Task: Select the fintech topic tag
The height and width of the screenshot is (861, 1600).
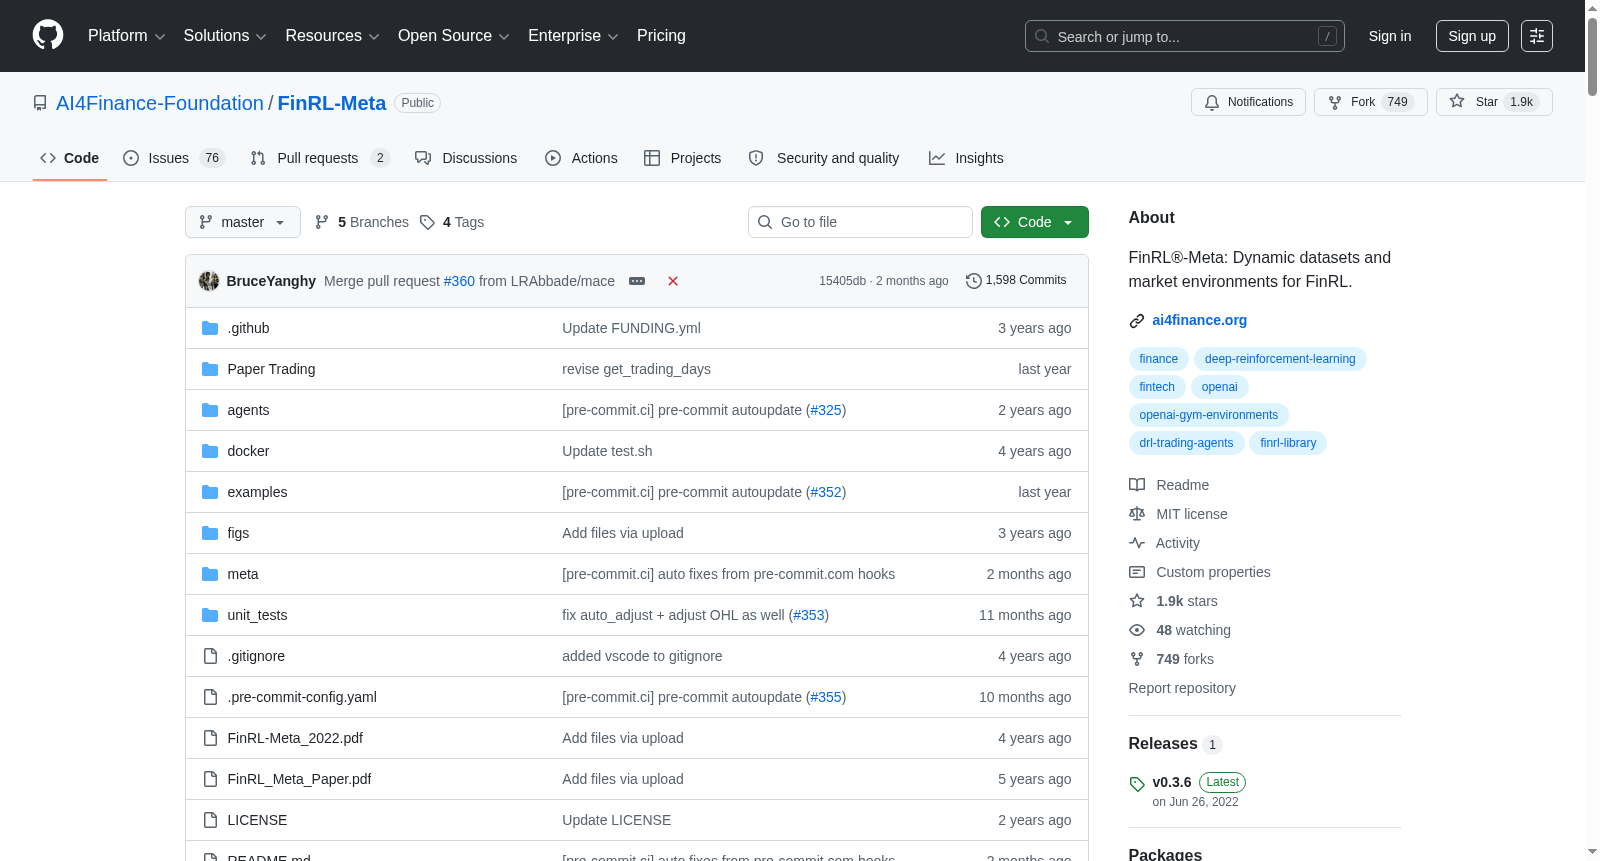Action: 1157,387
